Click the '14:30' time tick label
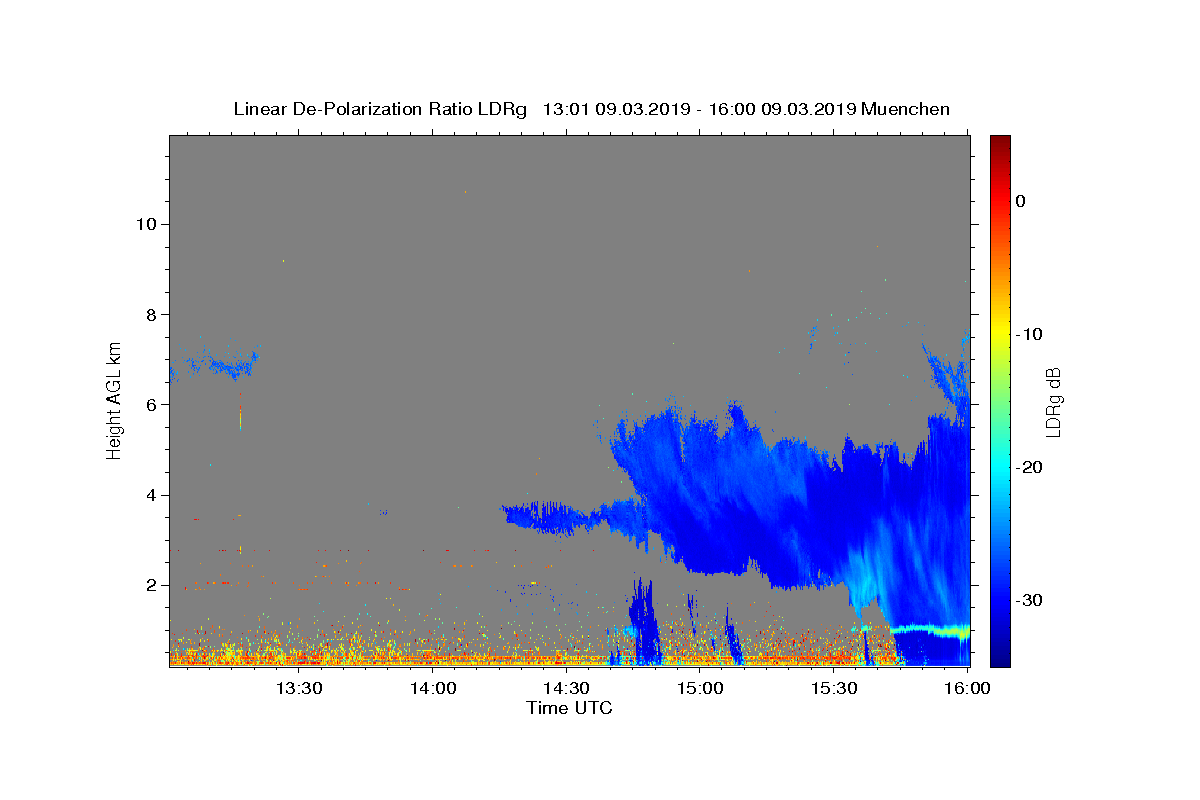This screenshot has width=1200, height=800. click(566, 689)
